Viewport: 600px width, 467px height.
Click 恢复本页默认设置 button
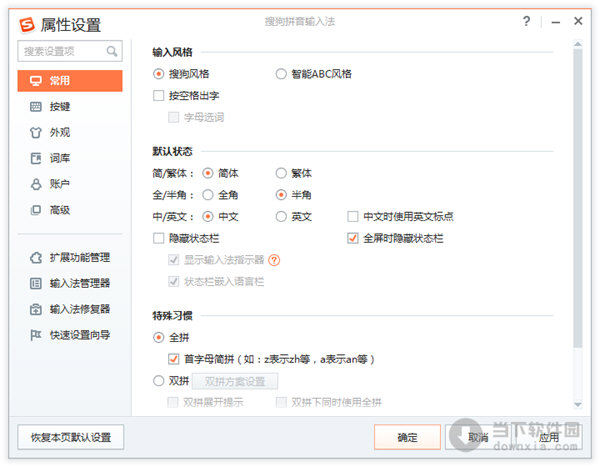pos(71,437)
